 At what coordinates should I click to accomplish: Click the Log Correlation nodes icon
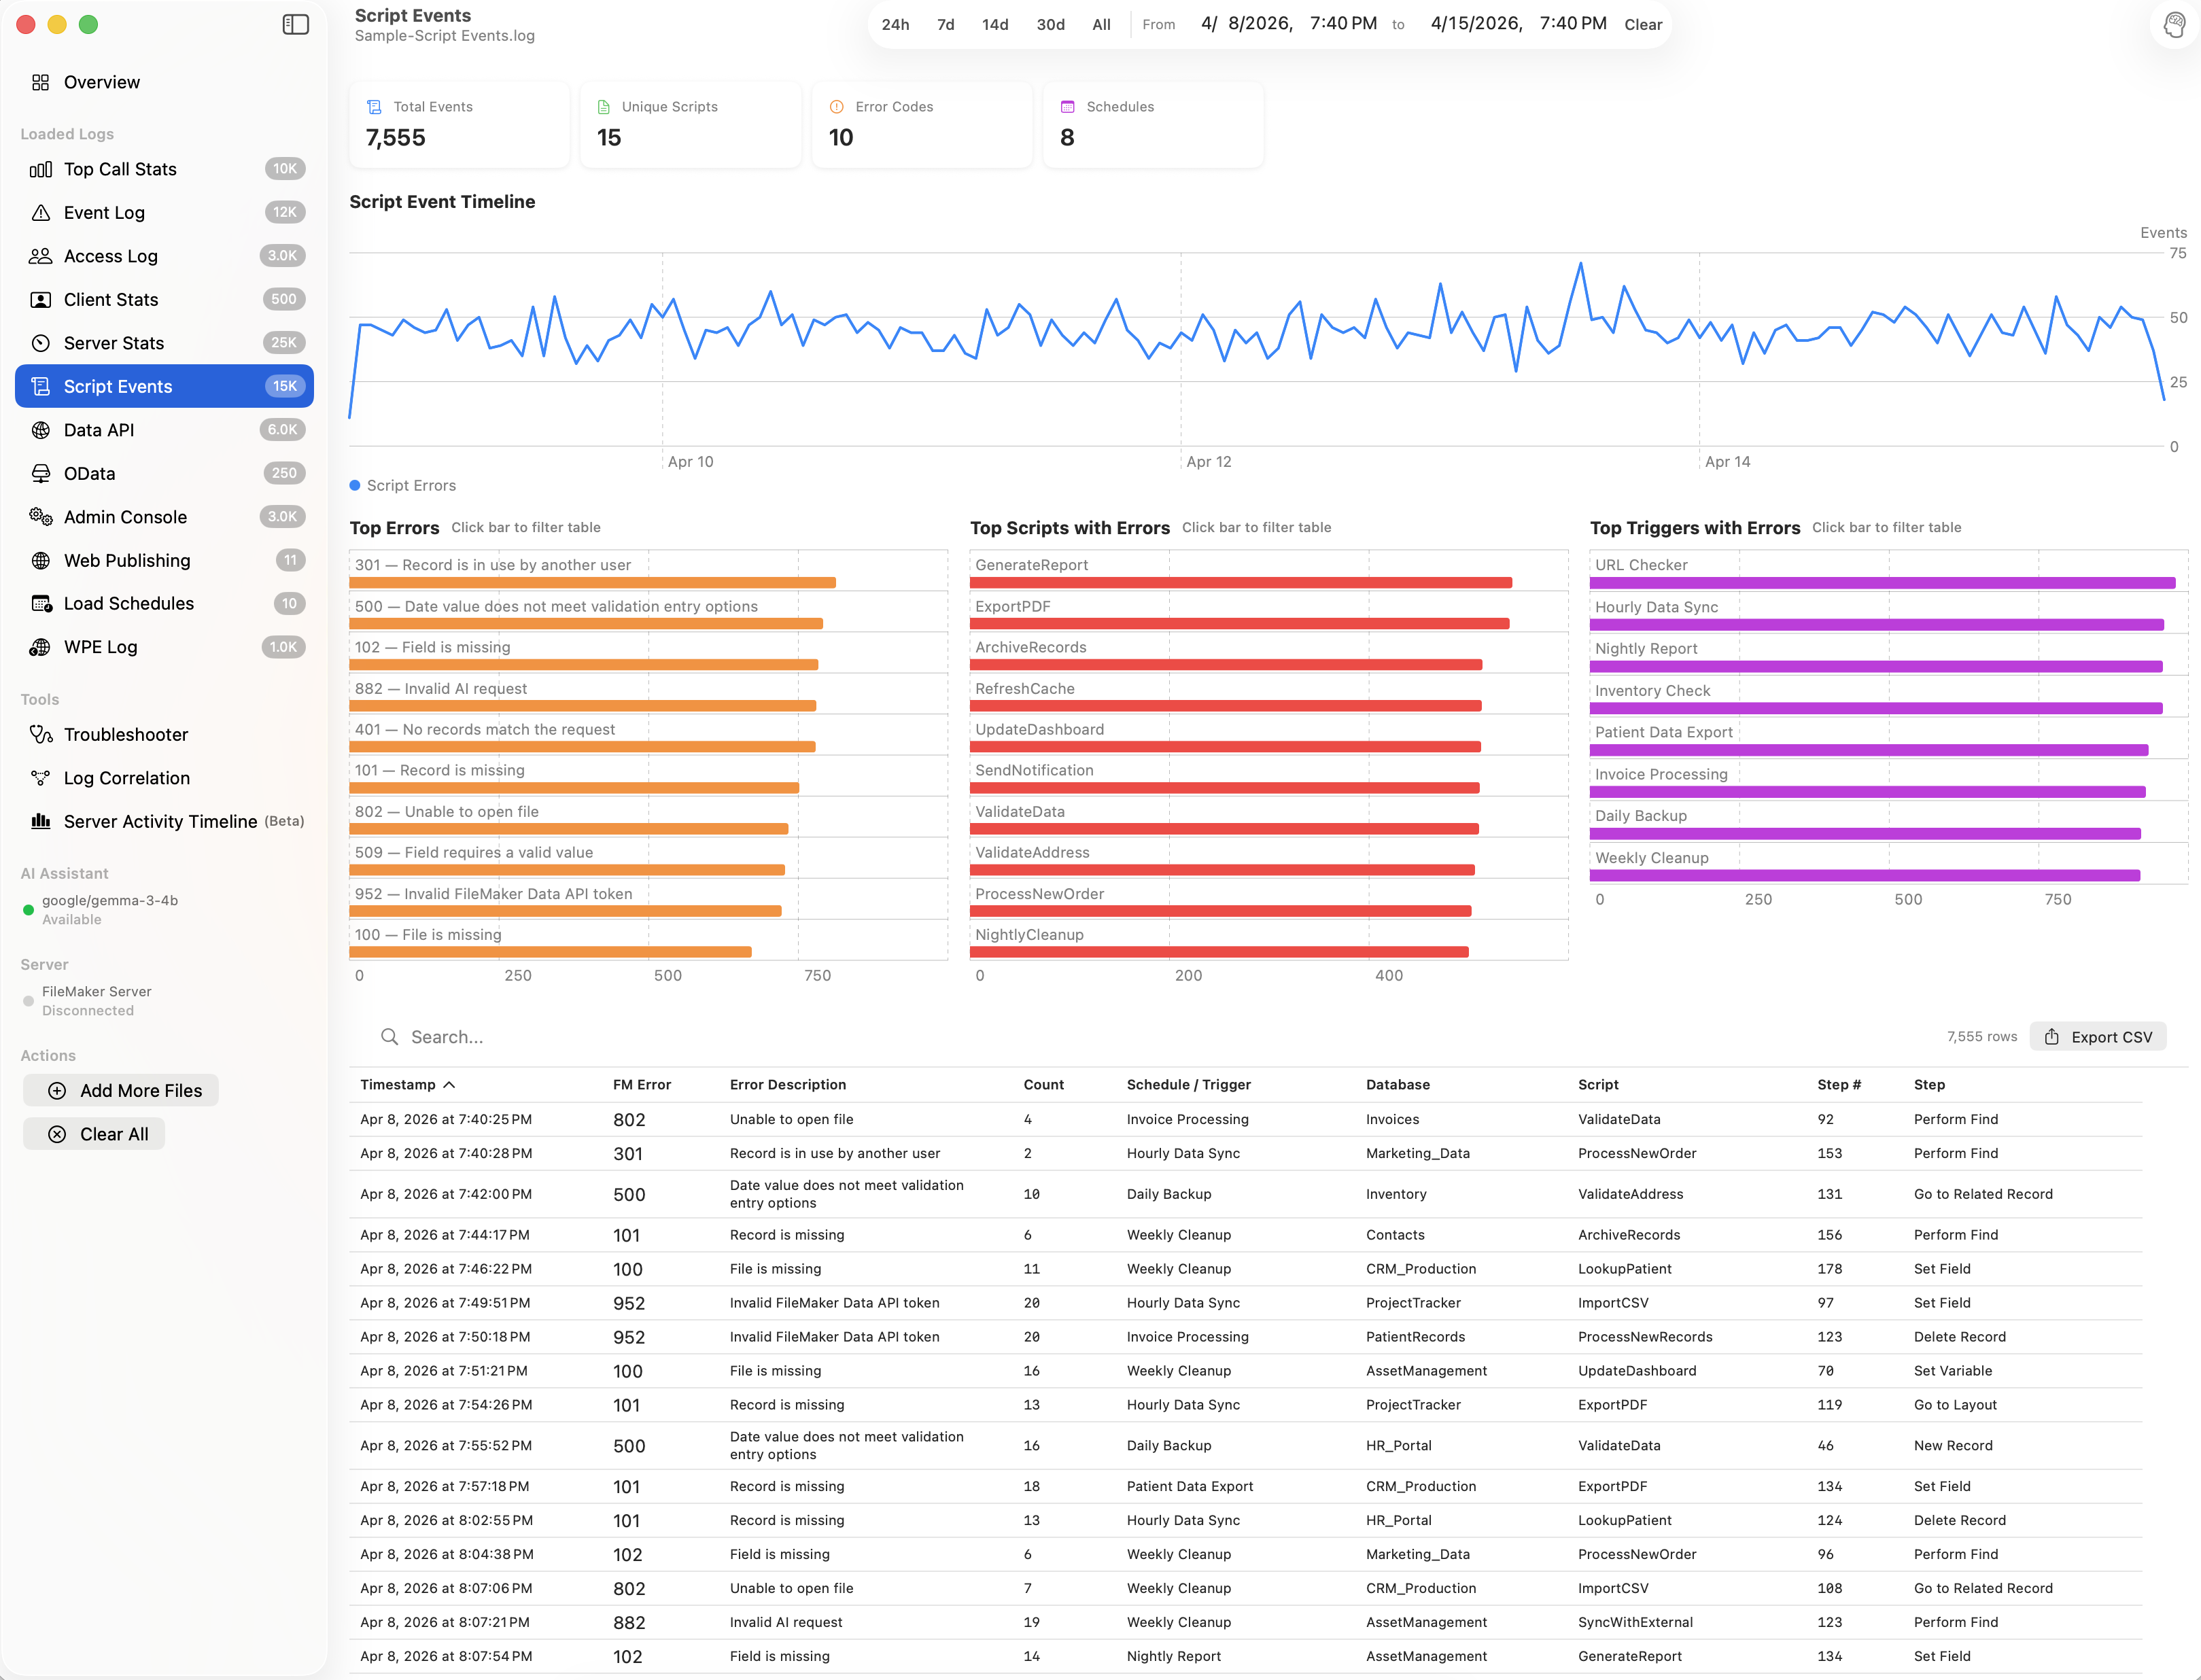click(x=41, y=778)
